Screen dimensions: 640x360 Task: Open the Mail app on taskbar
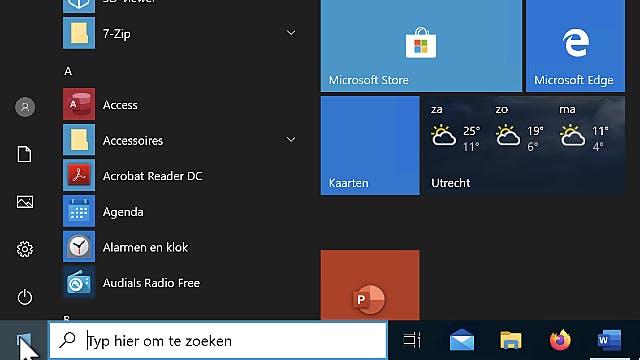(462, 340)
